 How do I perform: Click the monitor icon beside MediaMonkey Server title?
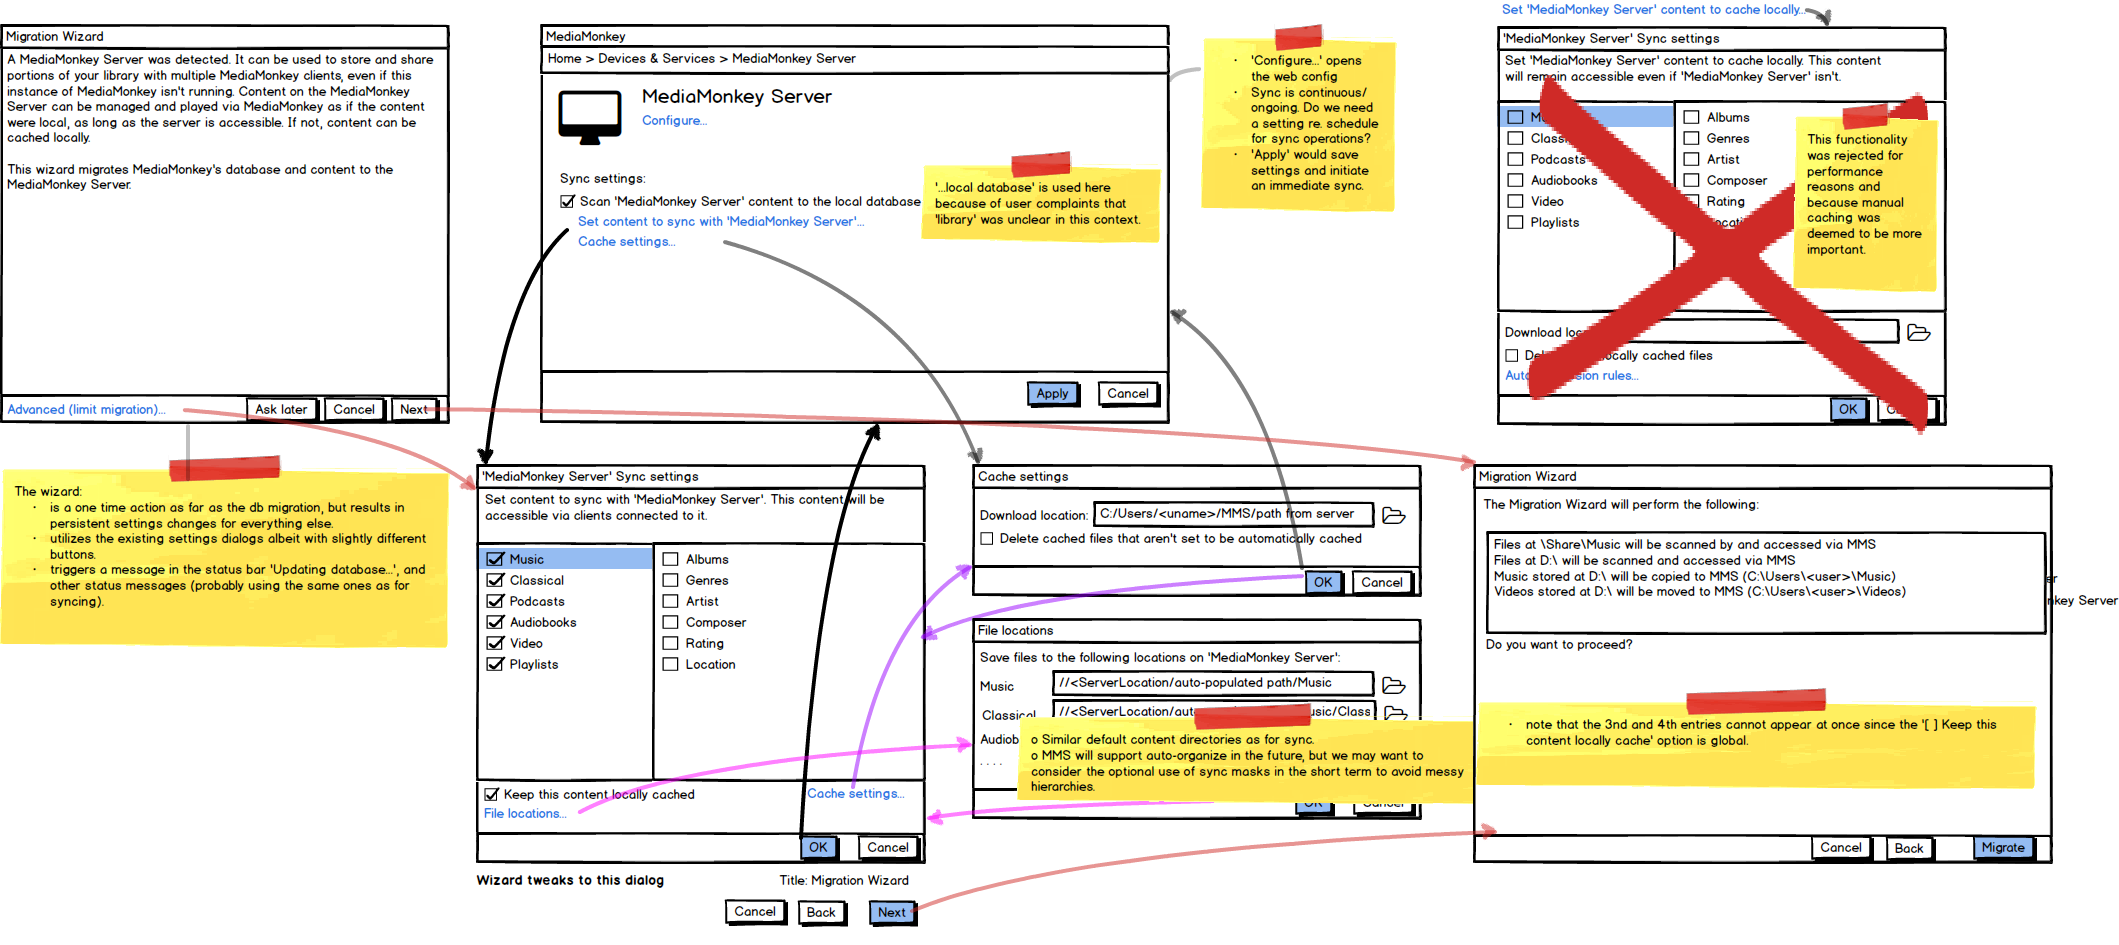click(x=589, y=118)
